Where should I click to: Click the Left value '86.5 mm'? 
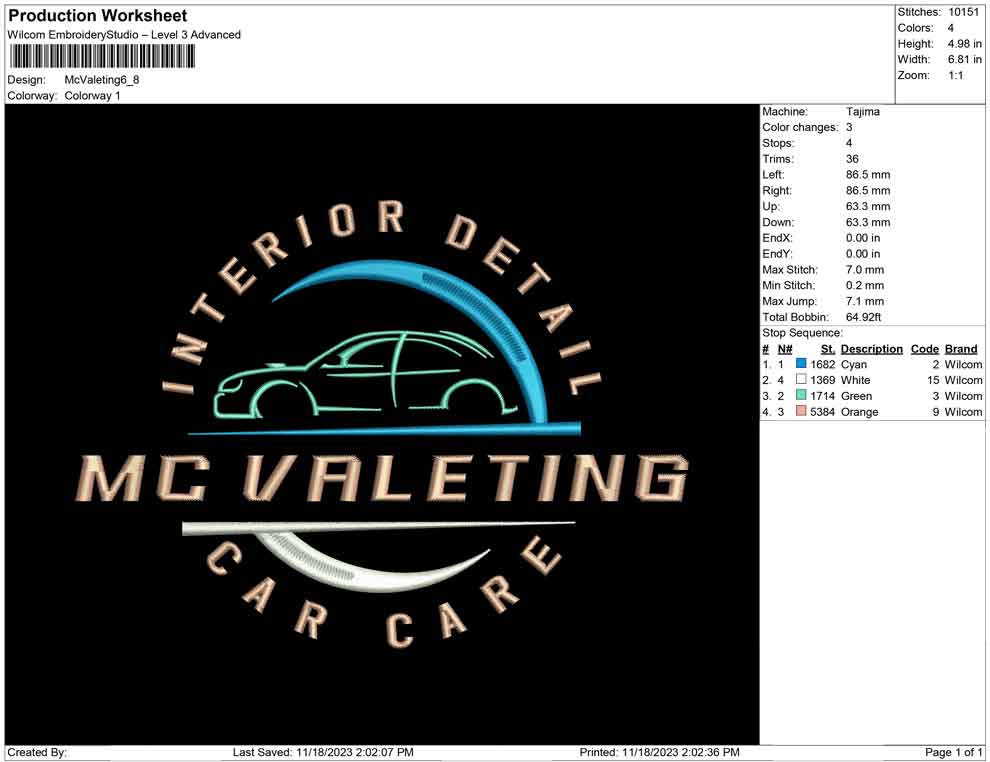[x=868, y=174]
